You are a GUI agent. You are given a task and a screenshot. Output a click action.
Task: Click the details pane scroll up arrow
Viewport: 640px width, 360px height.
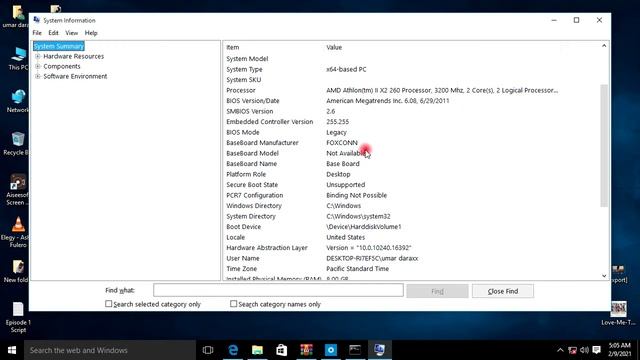click(604, 46)
